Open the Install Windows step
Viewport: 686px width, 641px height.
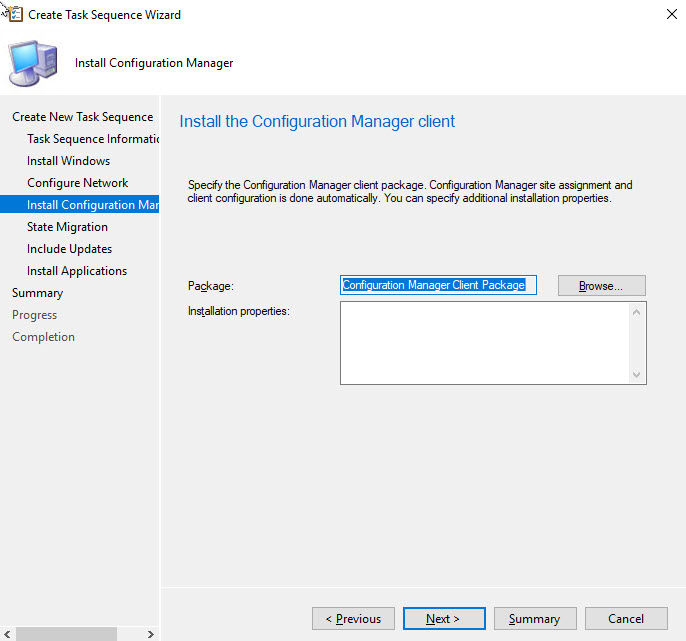pos(68,161)
